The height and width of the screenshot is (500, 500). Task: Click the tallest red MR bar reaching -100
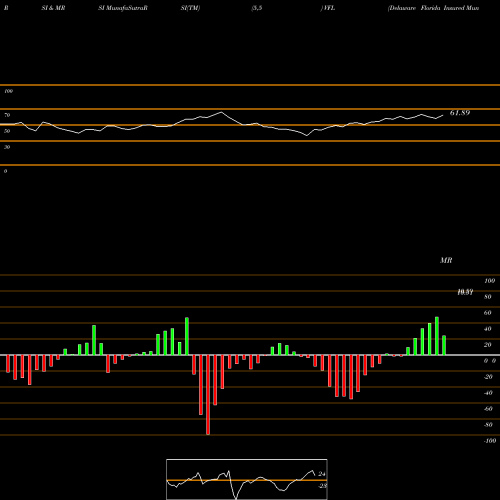208,395
